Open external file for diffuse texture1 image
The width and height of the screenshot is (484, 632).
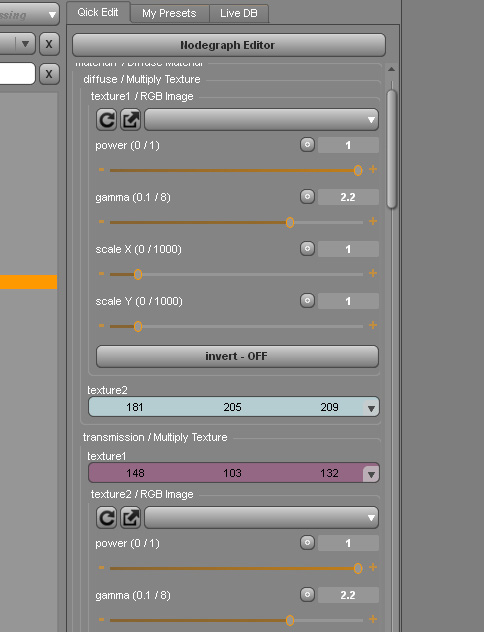131,120
